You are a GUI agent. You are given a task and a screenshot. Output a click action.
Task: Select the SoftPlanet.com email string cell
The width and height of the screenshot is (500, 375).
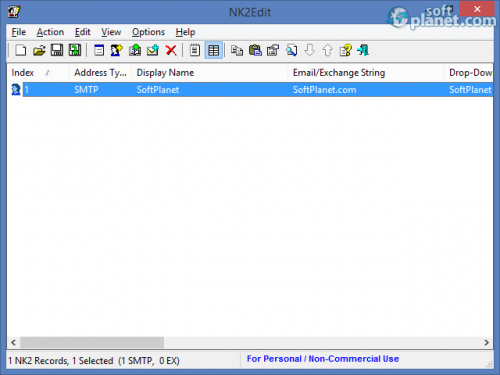point(324,90)
